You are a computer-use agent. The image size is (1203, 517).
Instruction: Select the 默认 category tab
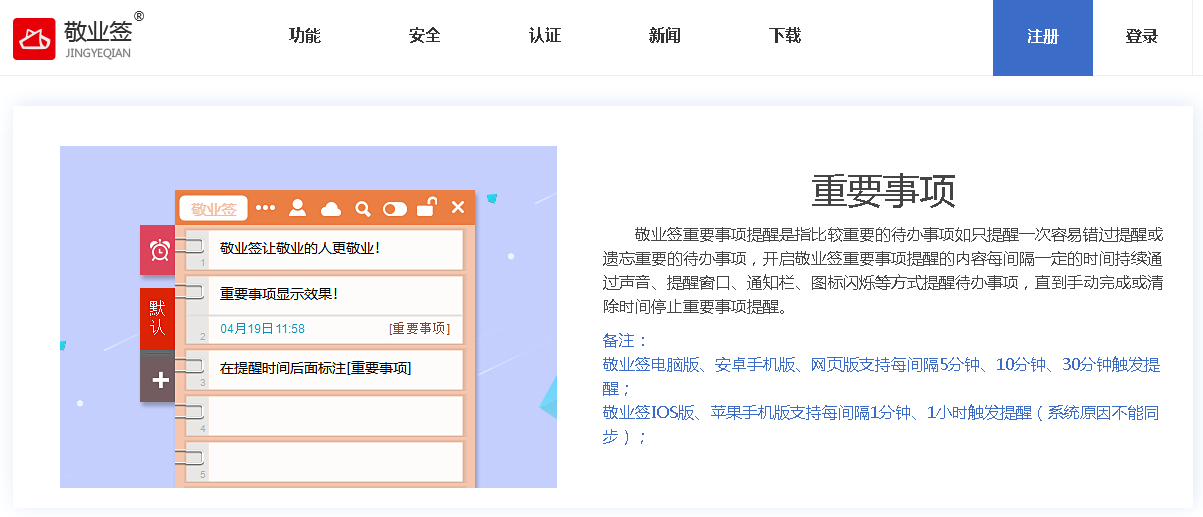[x=158, y=317]
